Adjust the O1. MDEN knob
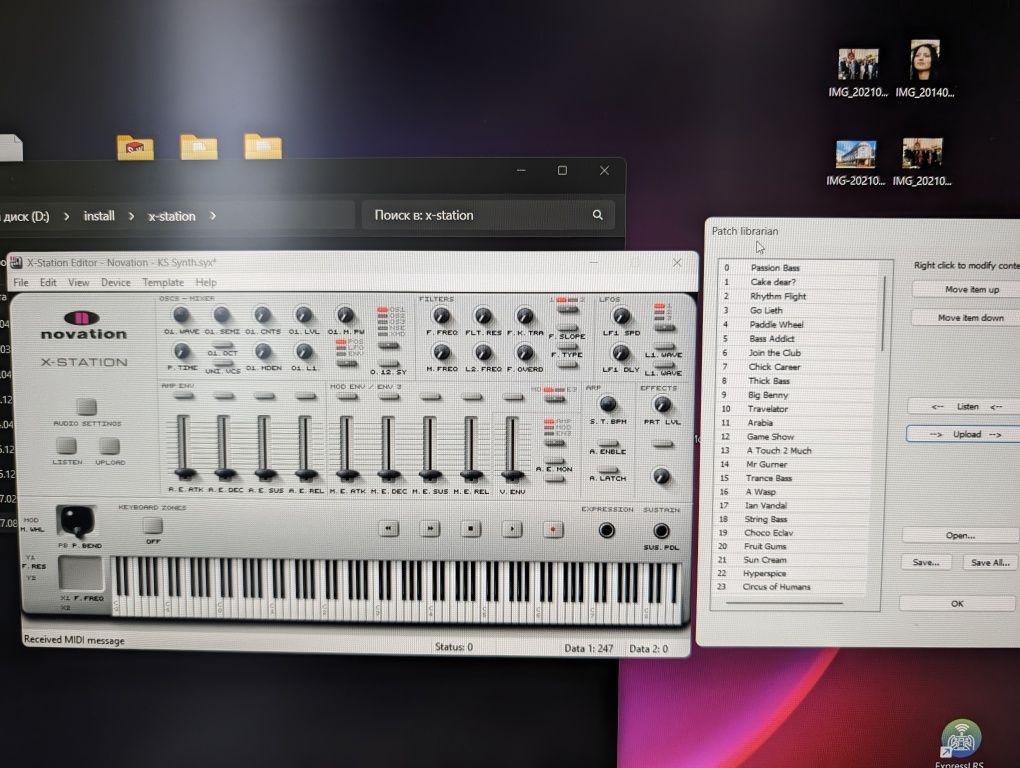 click(x=263, y=352)
